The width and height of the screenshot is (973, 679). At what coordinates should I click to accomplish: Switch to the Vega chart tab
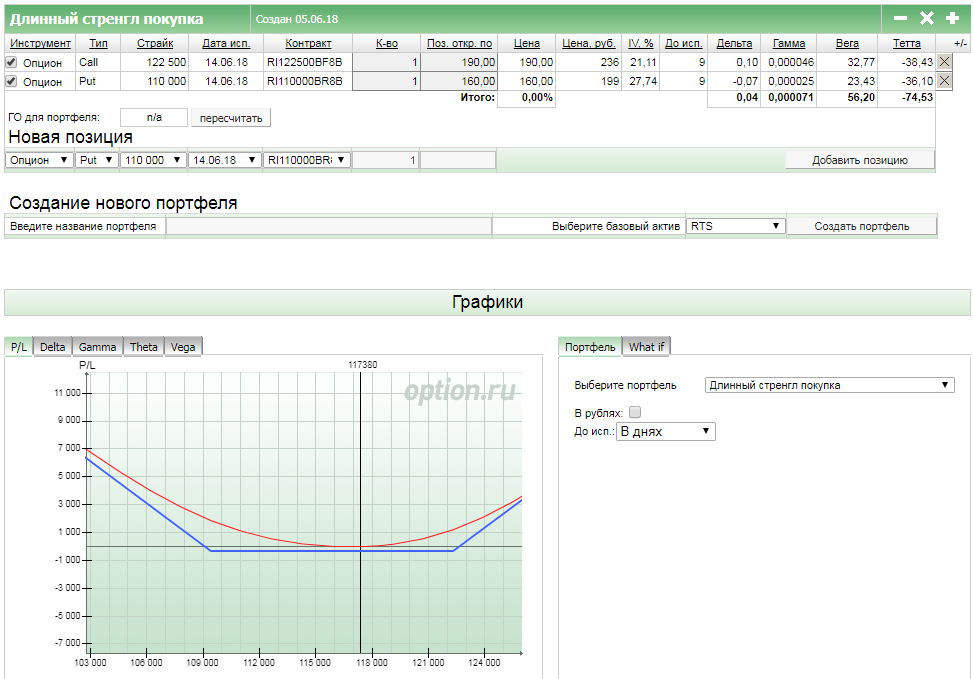coord(183,347)
